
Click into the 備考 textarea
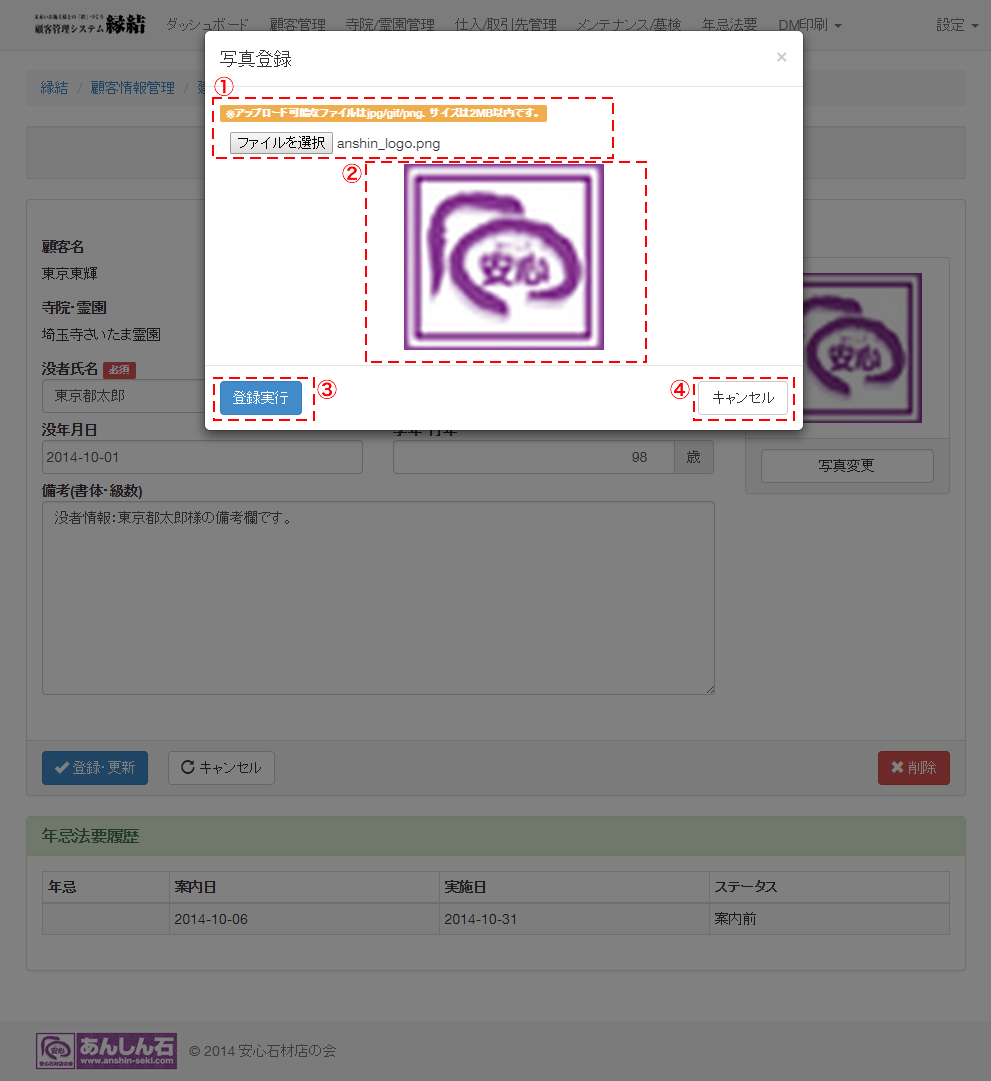point(378,598)
